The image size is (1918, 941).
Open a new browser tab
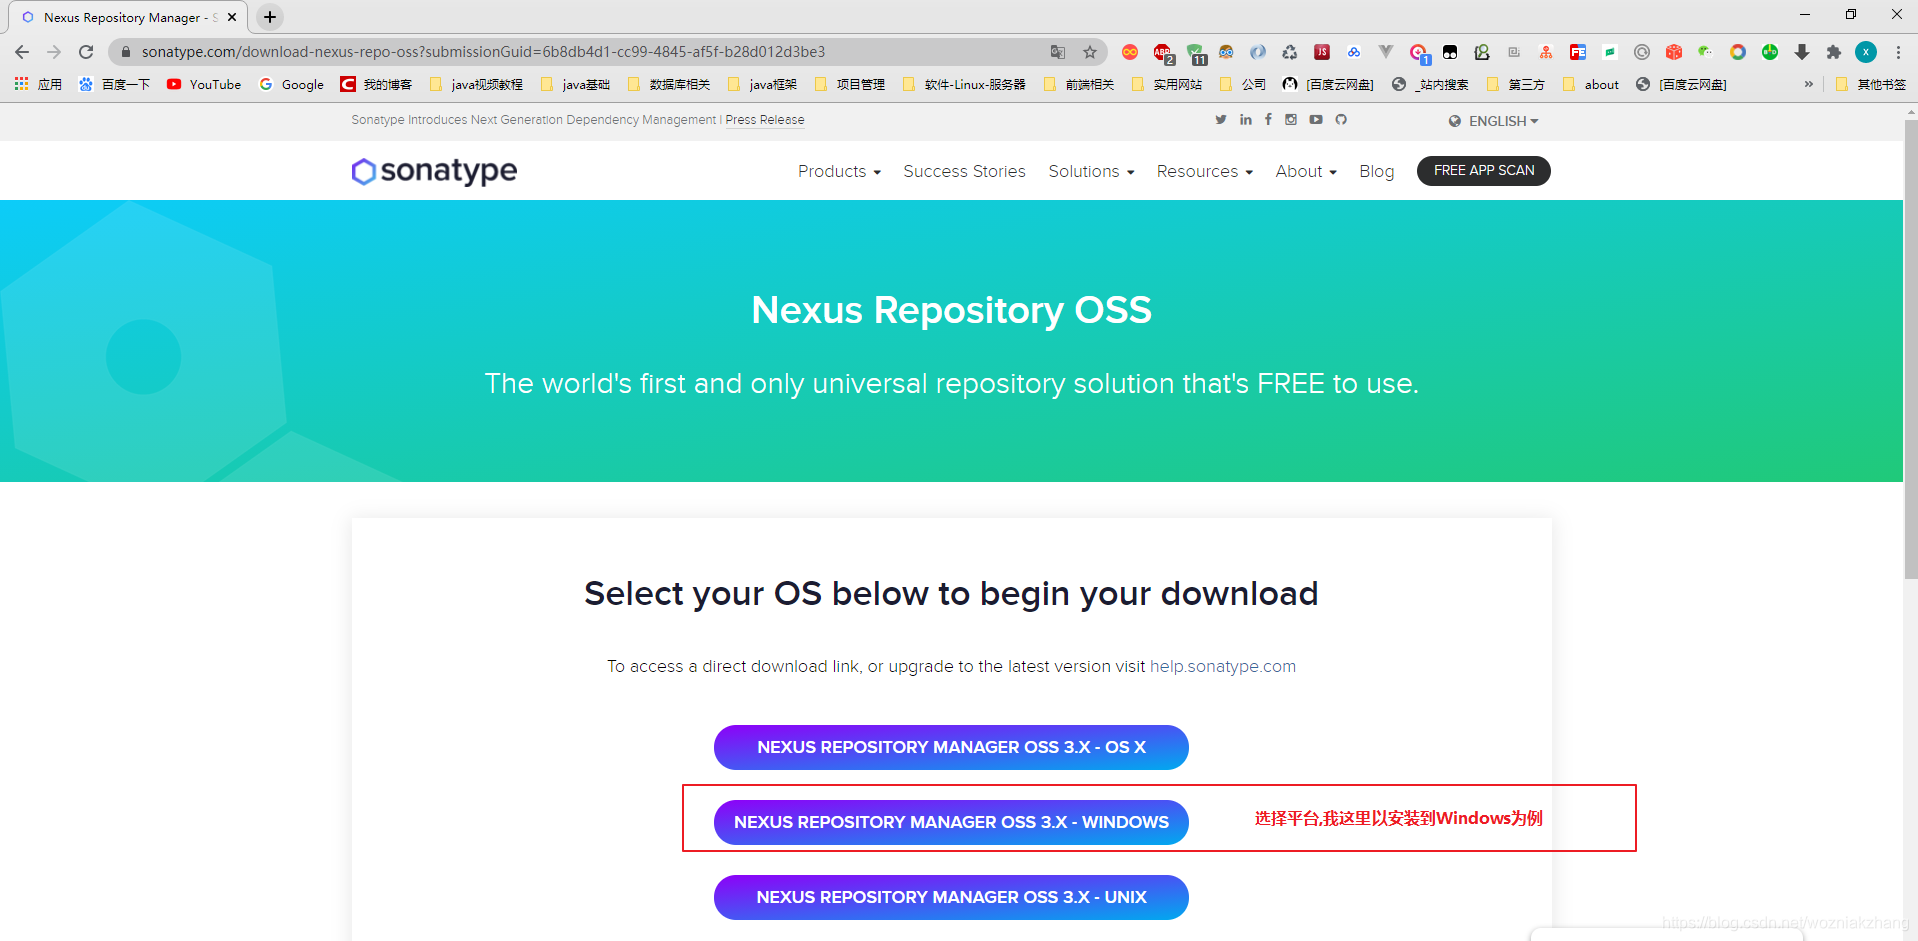pos(270,17)
